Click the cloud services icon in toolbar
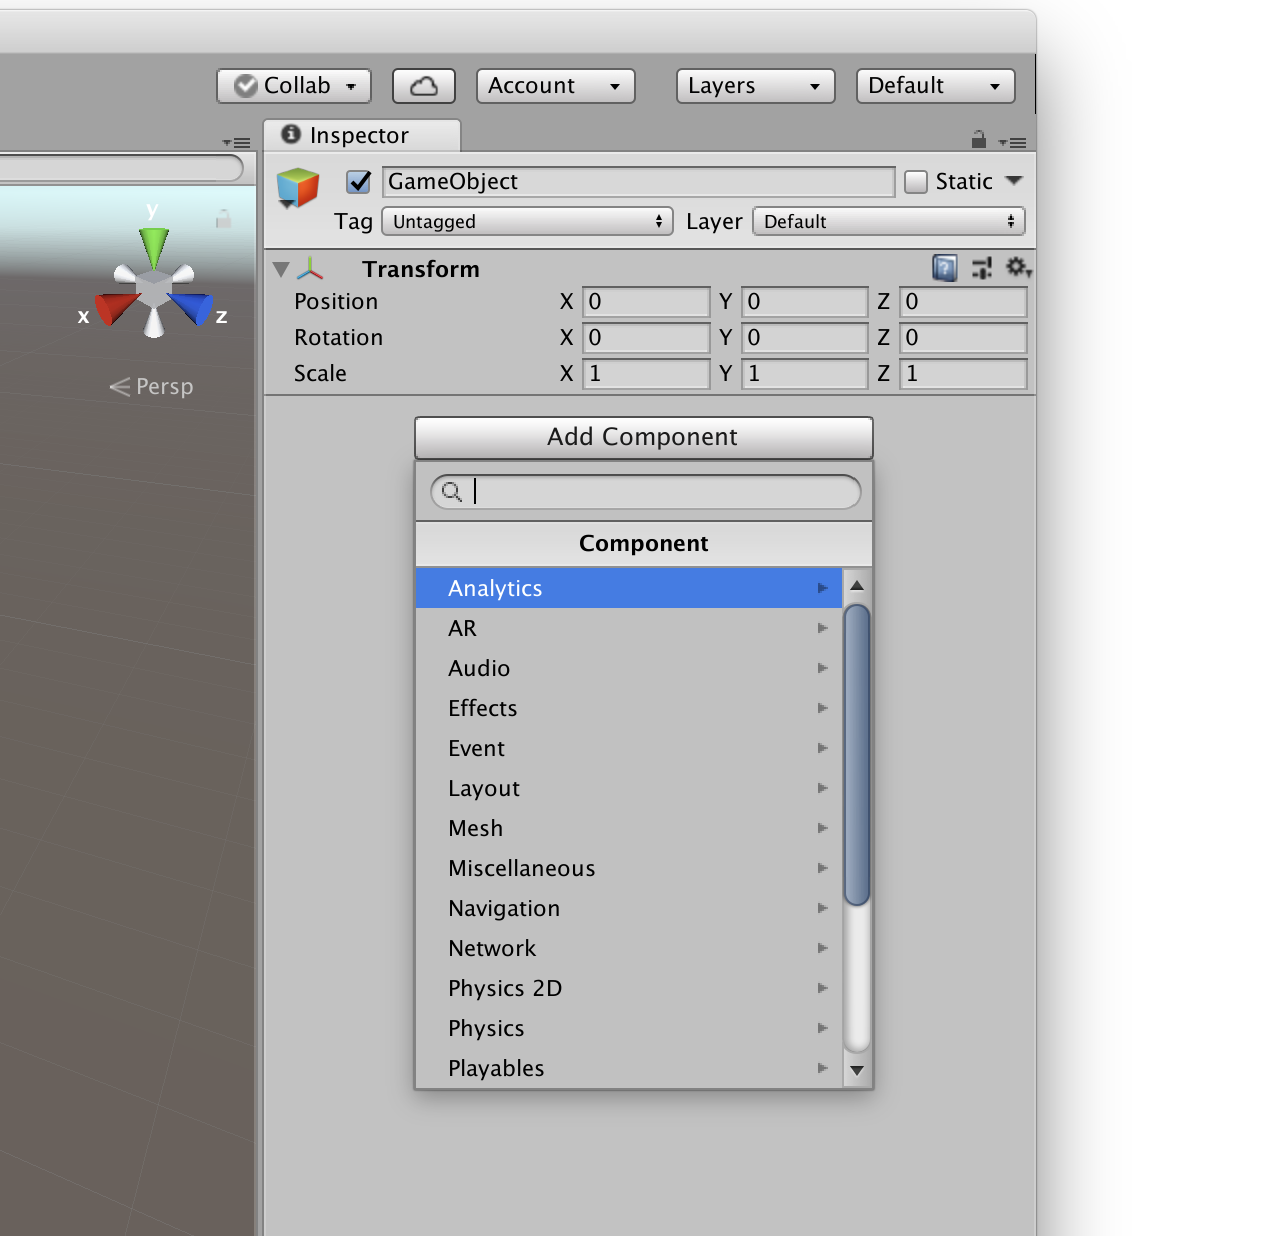The image size is (1268, 1236). (423, 85)
